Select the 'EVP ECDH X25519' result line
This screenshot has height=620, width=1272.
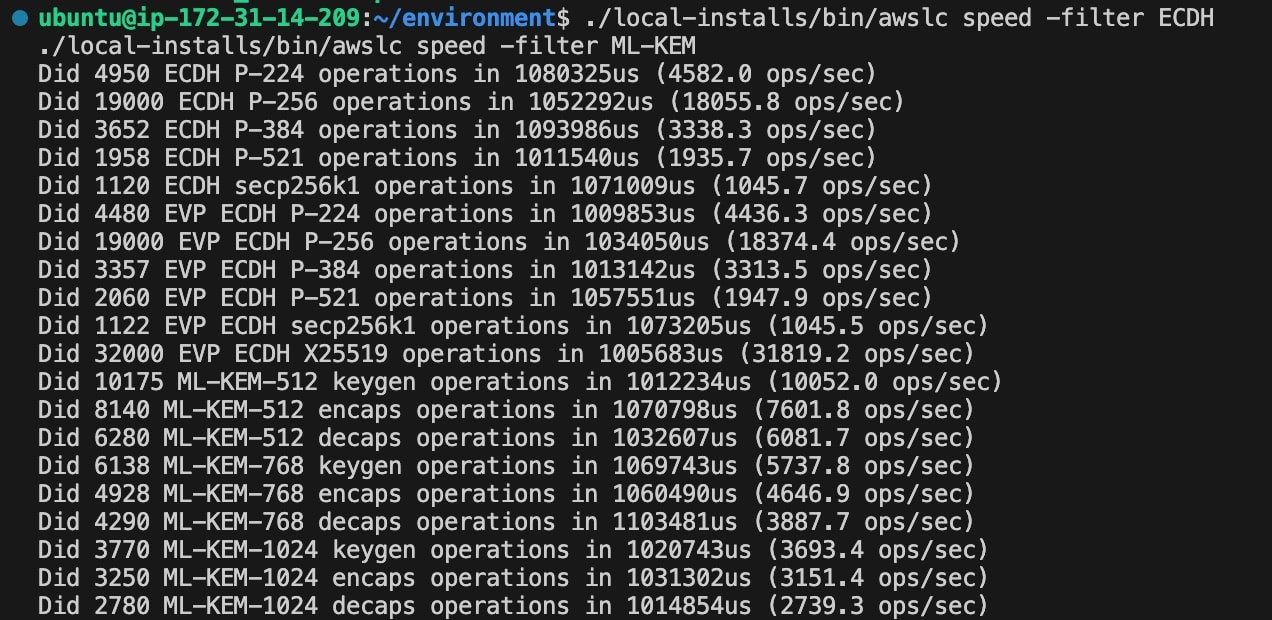[x=506, y=354]
